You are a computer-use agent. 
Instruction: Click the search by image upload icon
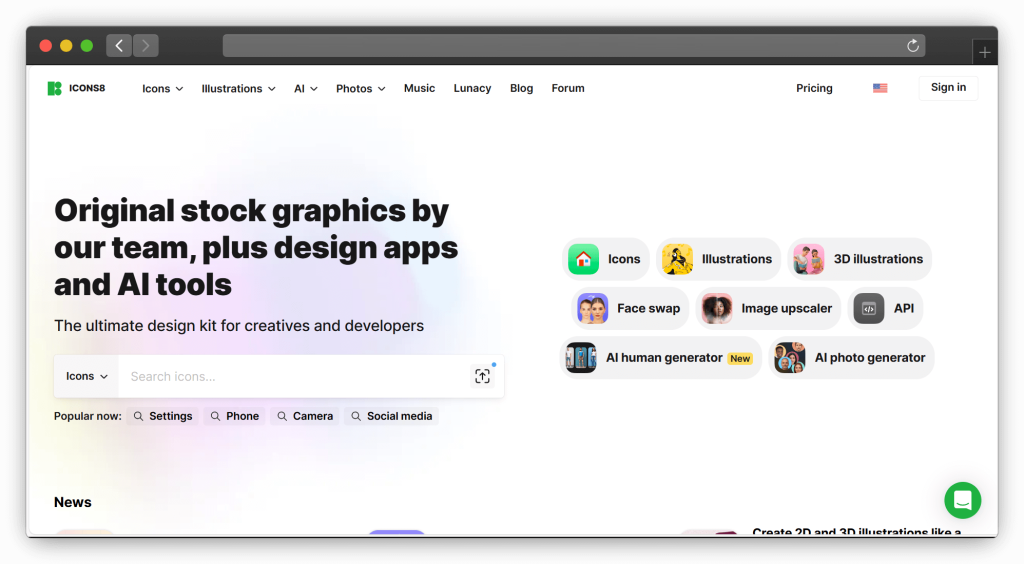click(x=483, y=376)
